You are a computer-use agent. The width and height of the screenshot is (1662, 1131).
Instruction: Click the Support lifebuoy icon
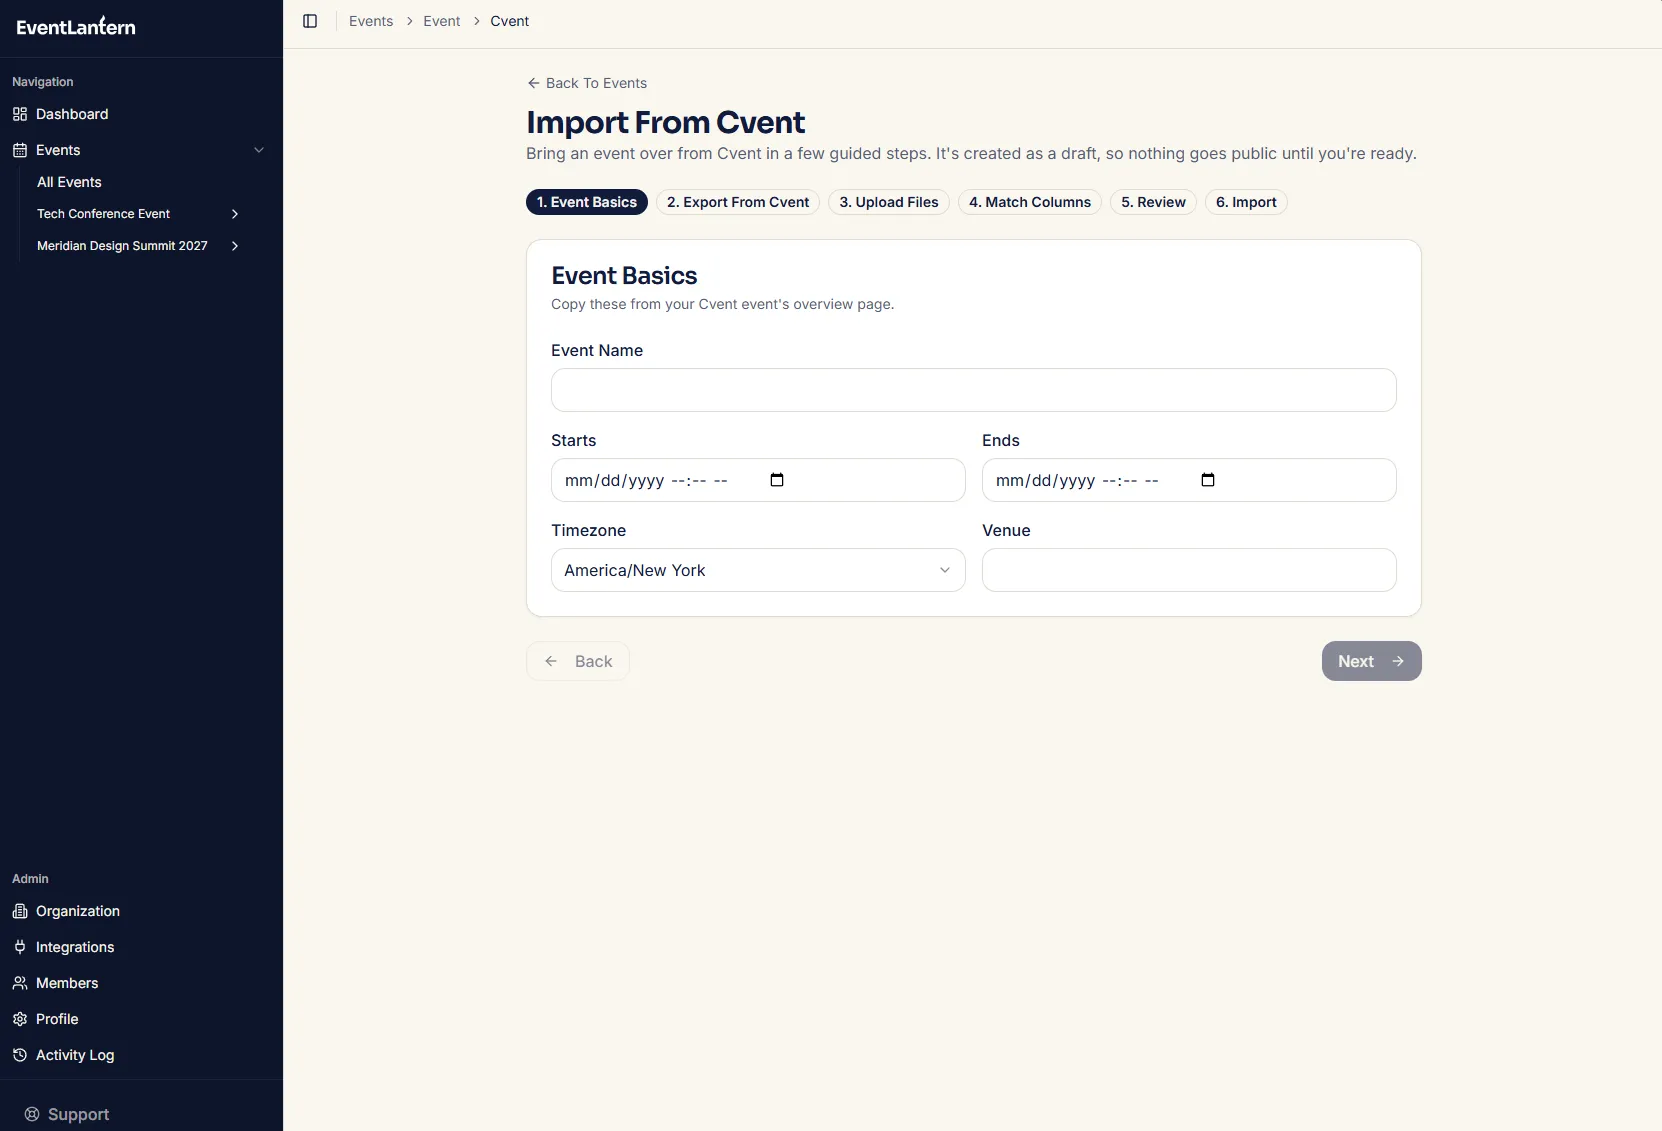pyautogui.click(x=32, y=1114)
